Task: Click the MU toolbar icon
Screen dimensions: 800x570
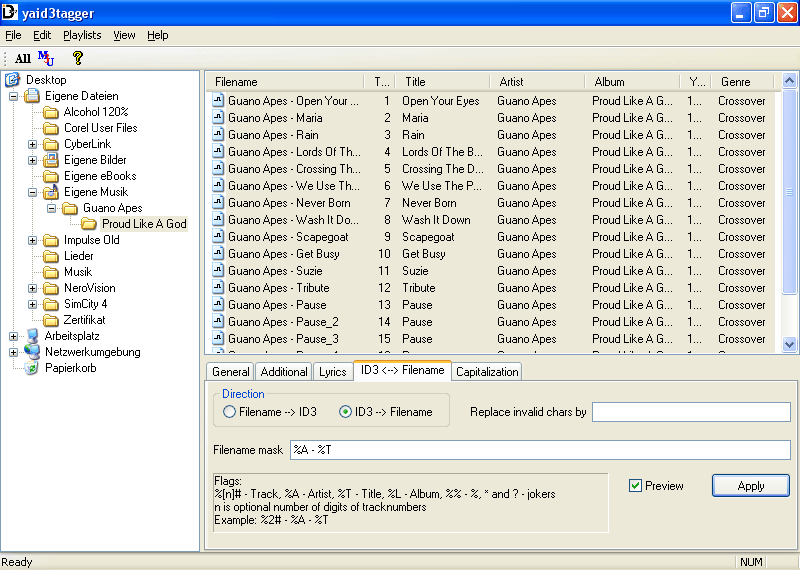Action: (46, 58)
